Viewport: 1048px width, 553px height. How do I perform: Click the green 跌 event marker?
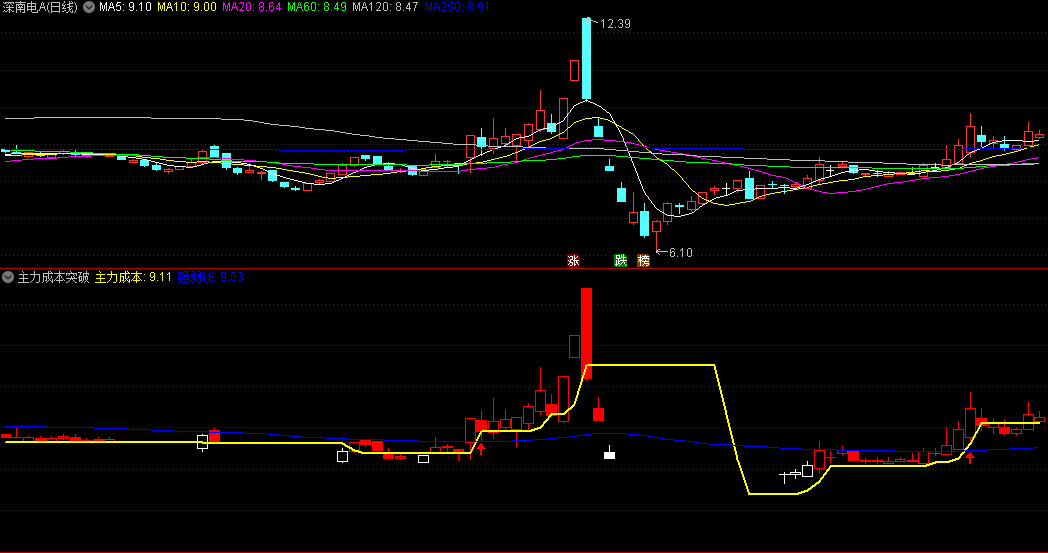coord(621,260)
